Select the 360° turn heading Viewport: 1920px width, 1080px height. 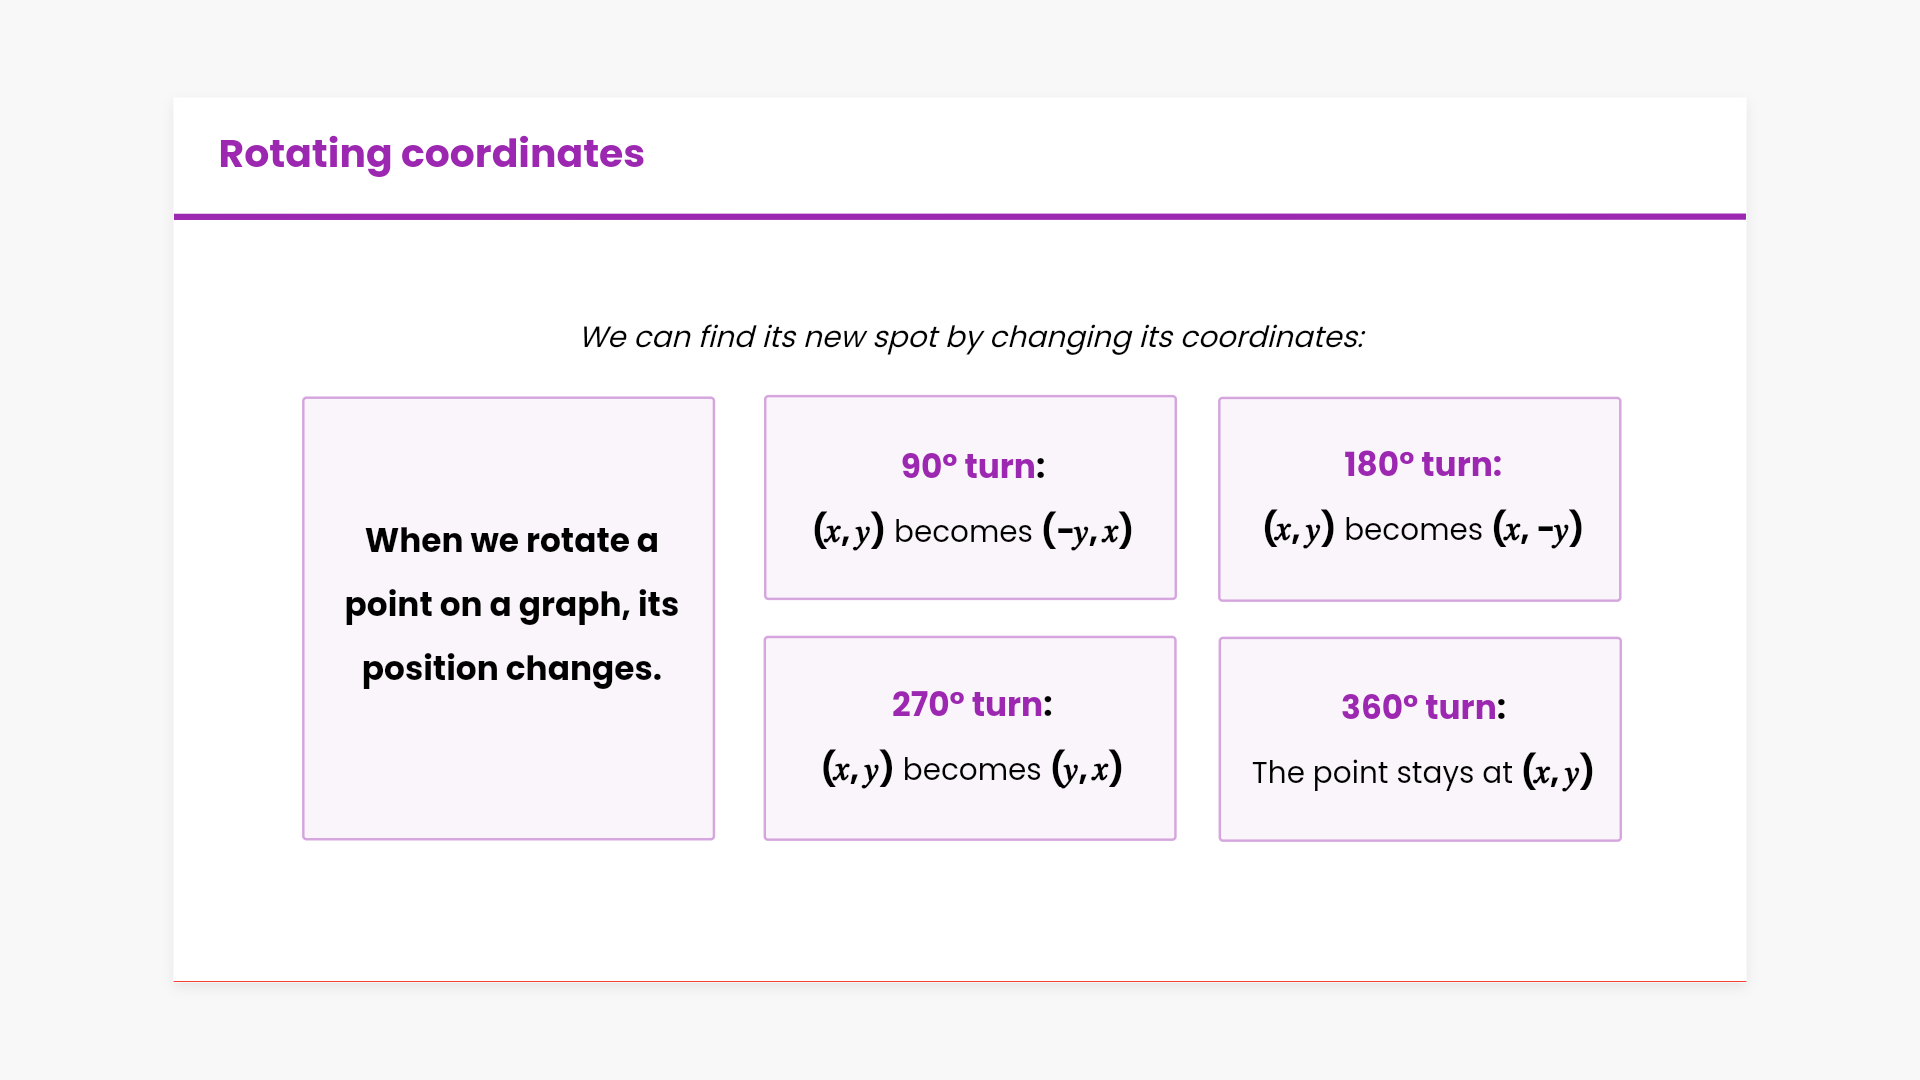(1422, 707)
